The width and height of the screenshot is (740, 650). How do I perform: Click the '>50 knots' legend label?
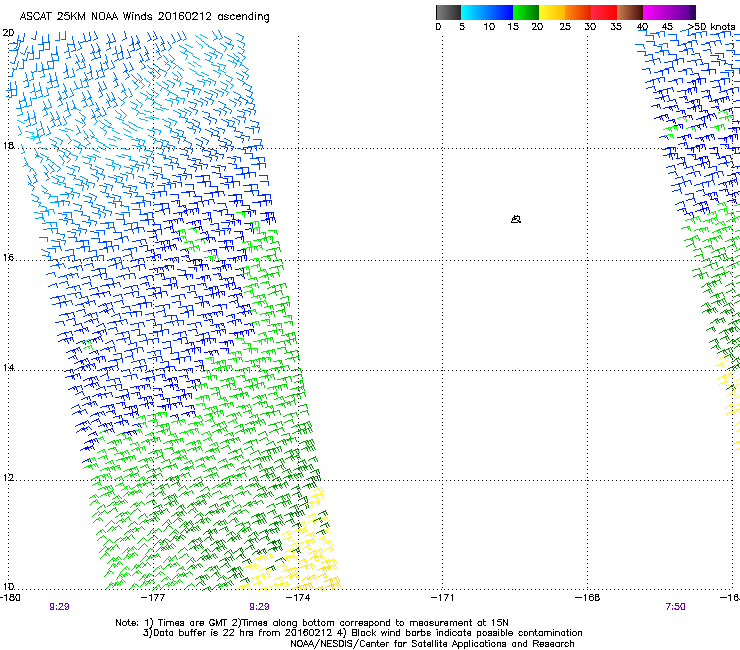coord(711,27)
